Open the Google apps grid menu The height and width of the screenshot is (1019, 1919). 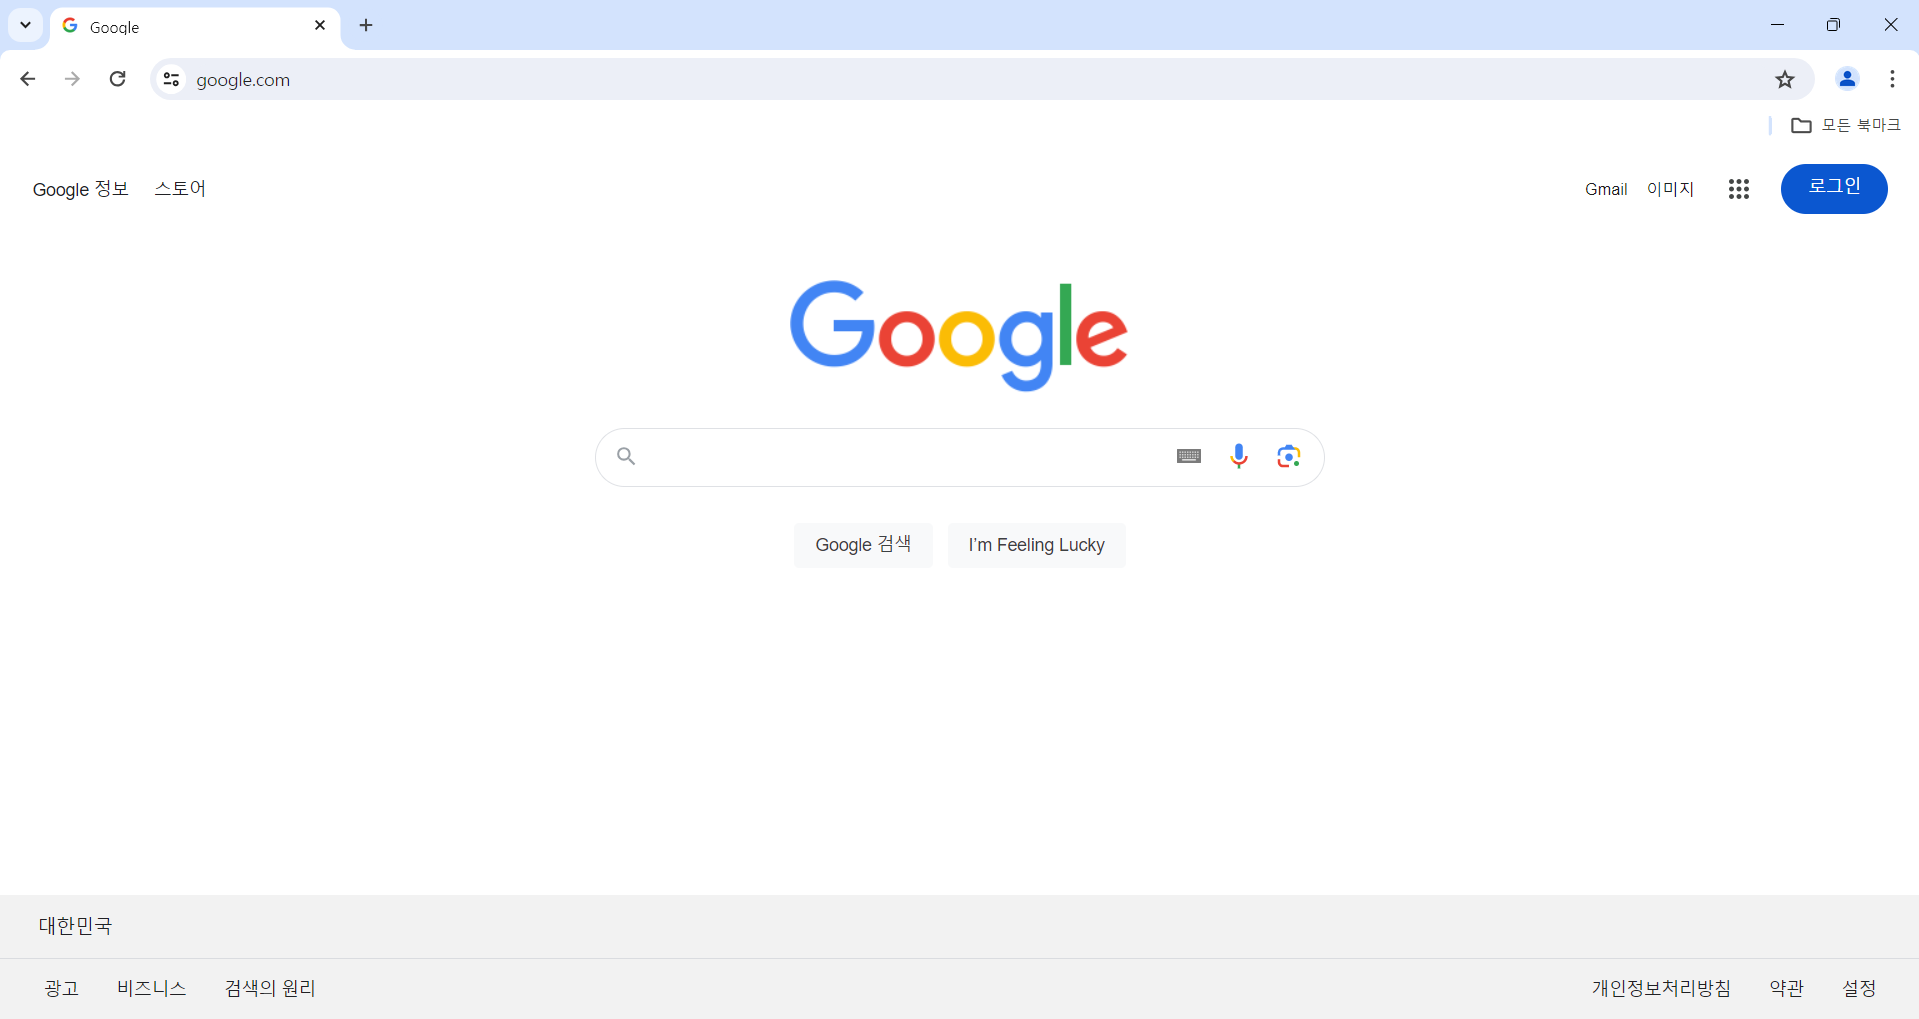[x=1738, y=189]
